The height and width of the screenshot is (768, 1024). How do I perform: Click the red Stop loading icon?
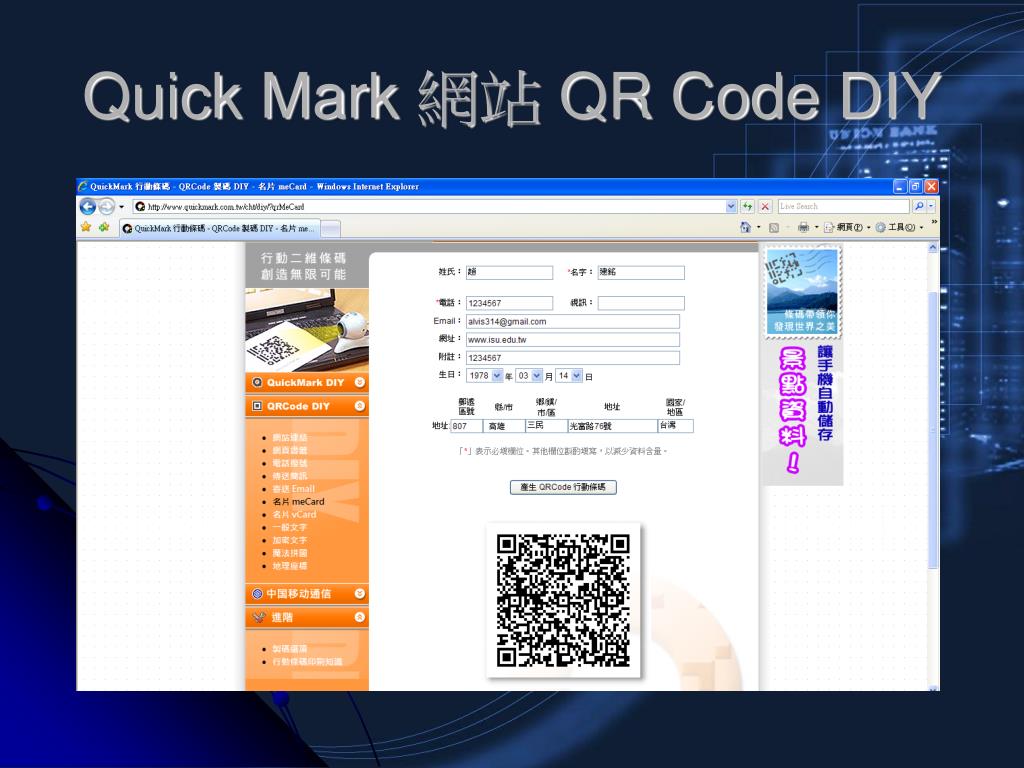point(765,206)
